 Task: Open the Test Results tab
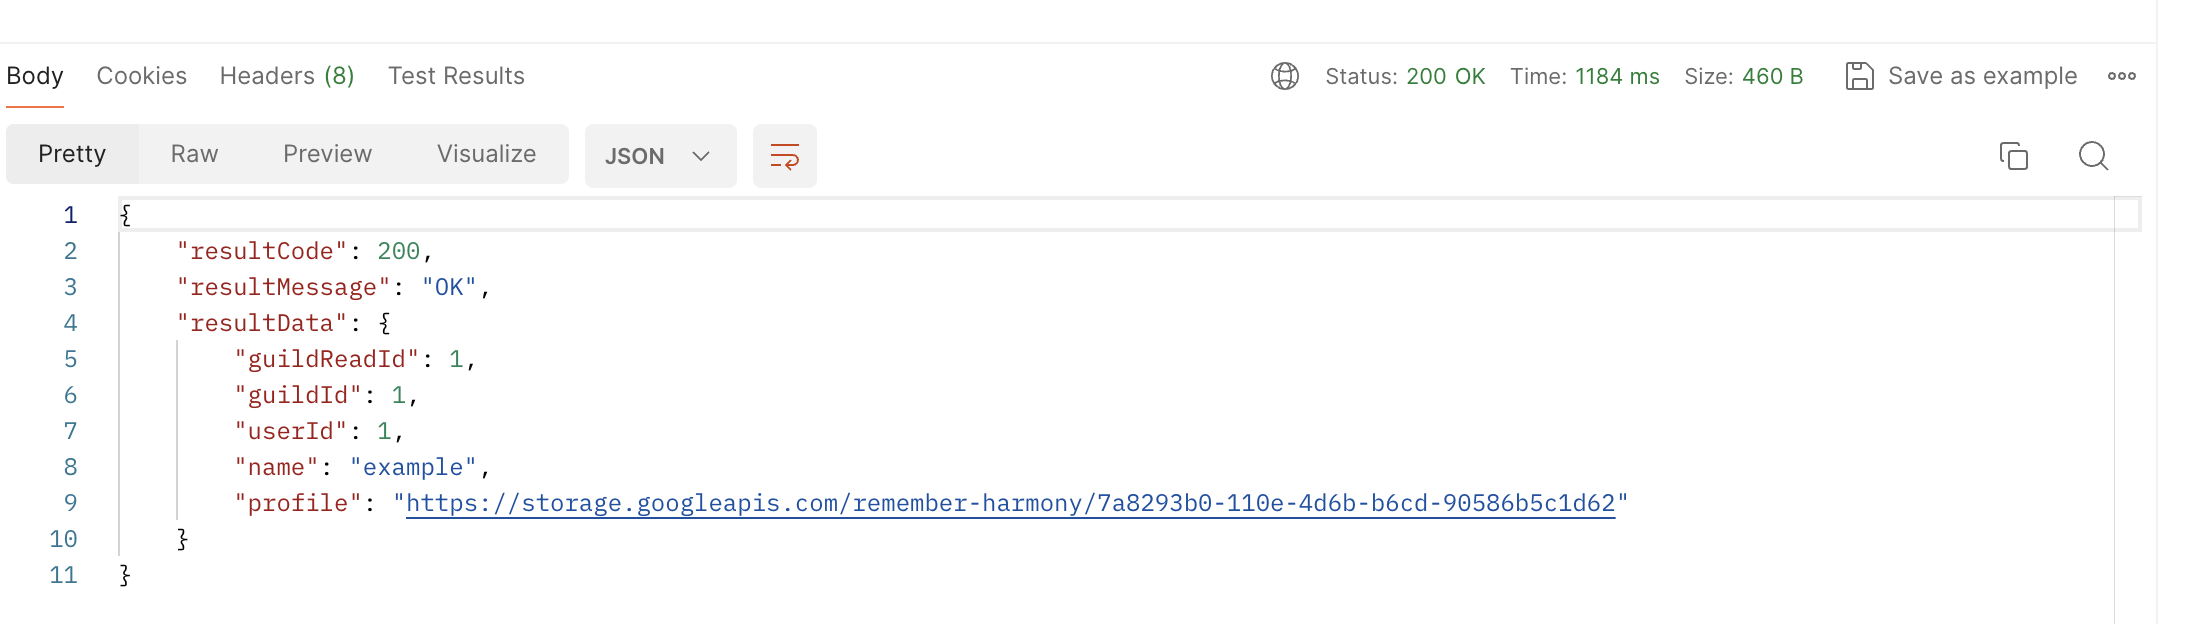click(x=456, y=76)
